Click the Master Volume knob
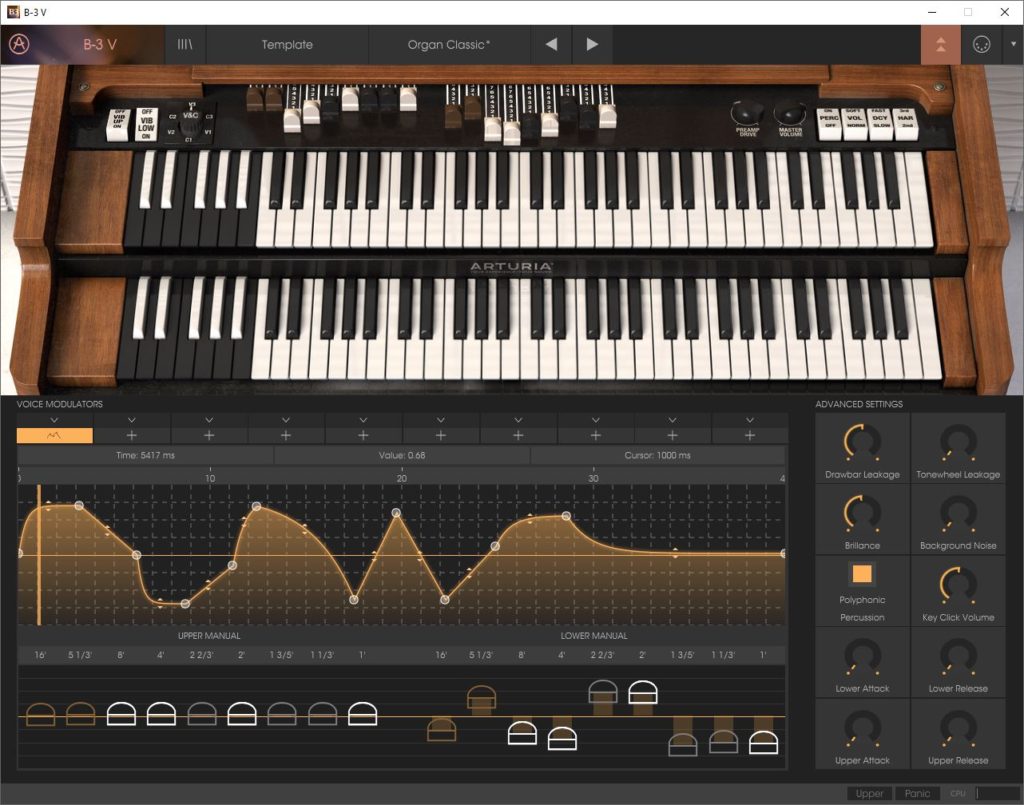1024x805 pixels. (789, 114)
